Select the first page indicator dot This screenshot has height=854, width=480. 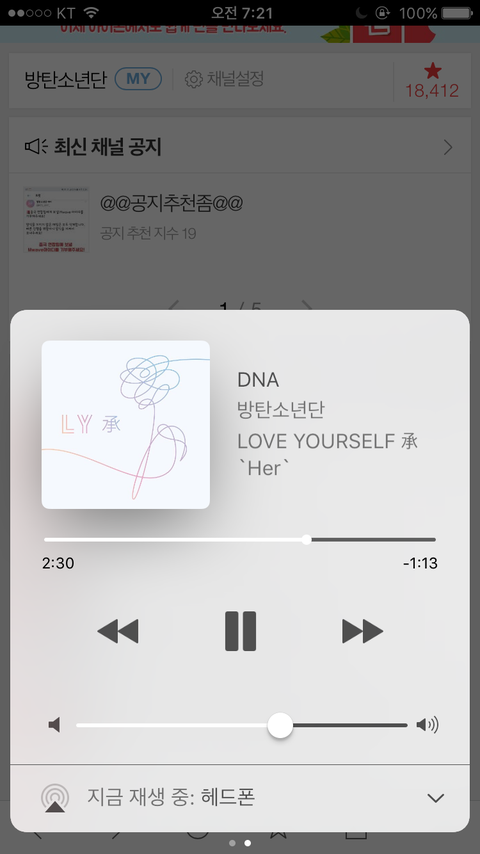click(x=232, y=843)
